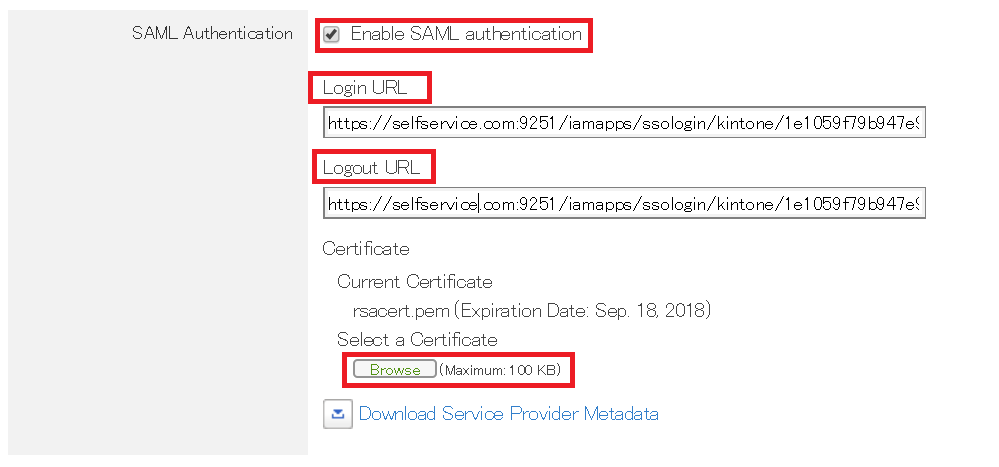999x467 pixels.
Task: Click the gray panel below SAML Authentication title
Action: [157, 250]
